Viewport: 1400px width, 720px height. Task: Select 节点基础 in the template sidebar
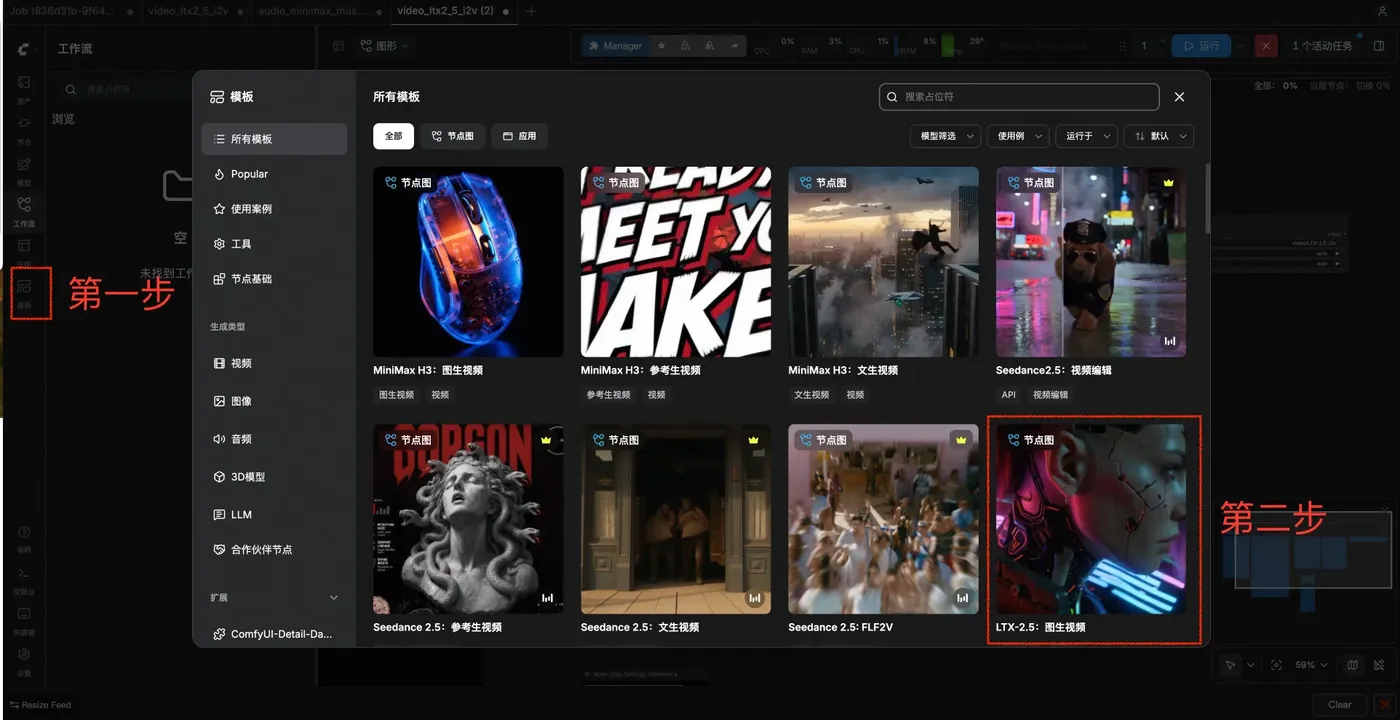[x=274, y=279]
